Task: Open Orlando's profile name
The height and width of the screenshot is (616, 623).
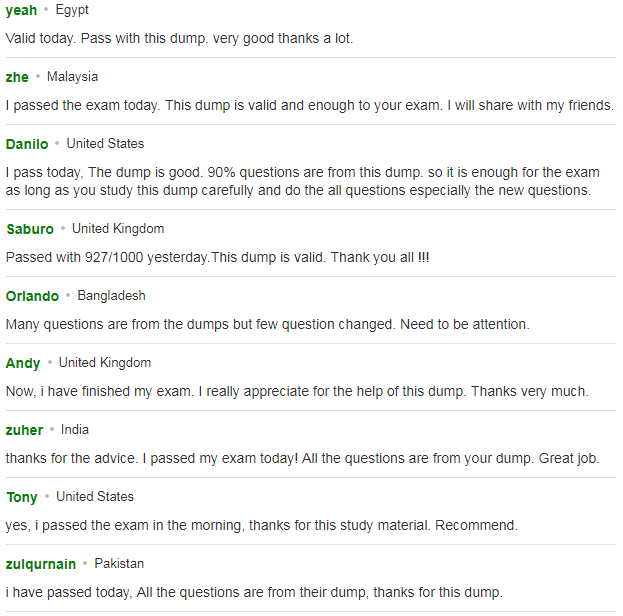Action: (x=32, y=296)
